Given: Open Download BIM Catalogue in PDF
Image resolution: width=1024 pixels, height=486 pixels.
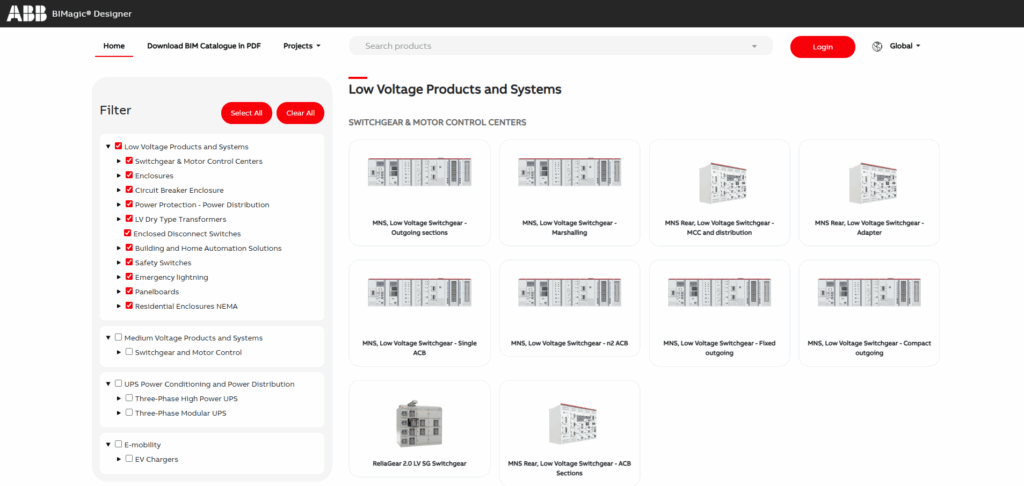Looking at the screenshot, I should [x=204, y=46].
